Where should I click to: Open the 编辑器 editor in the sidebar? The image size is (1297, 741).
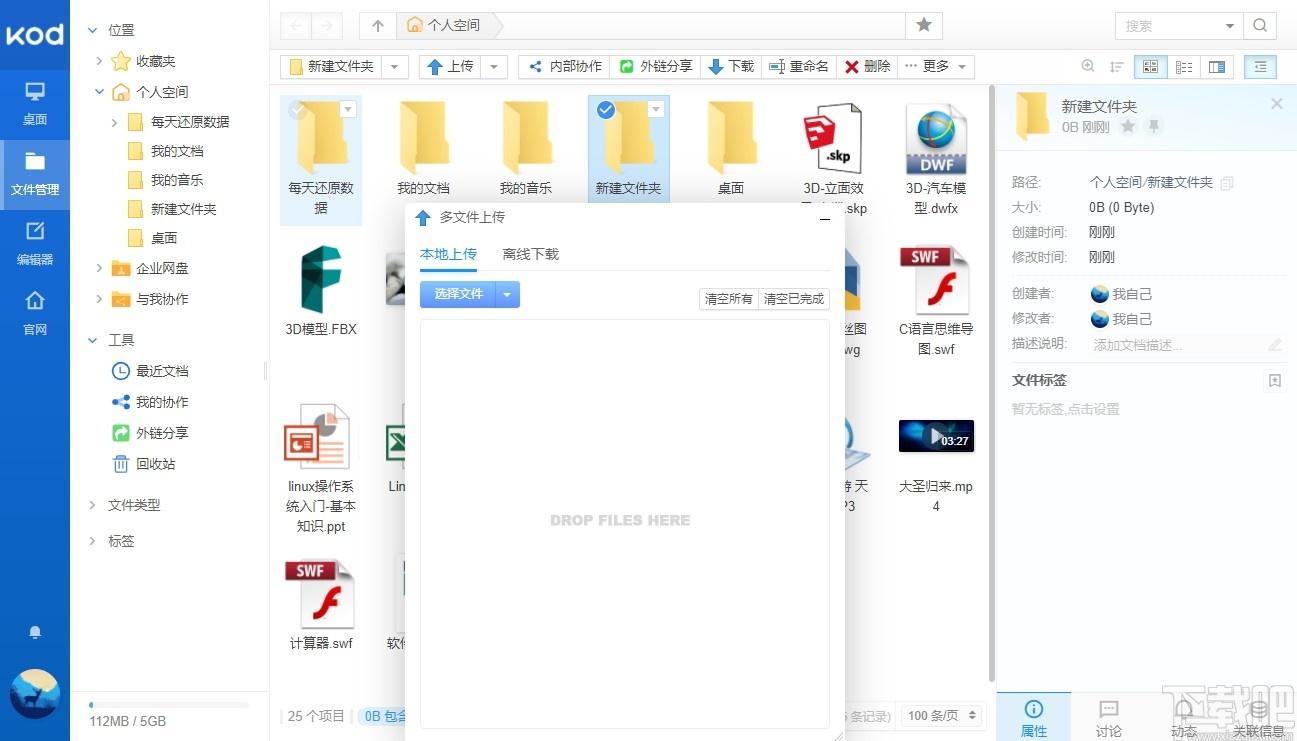point(35,244)
